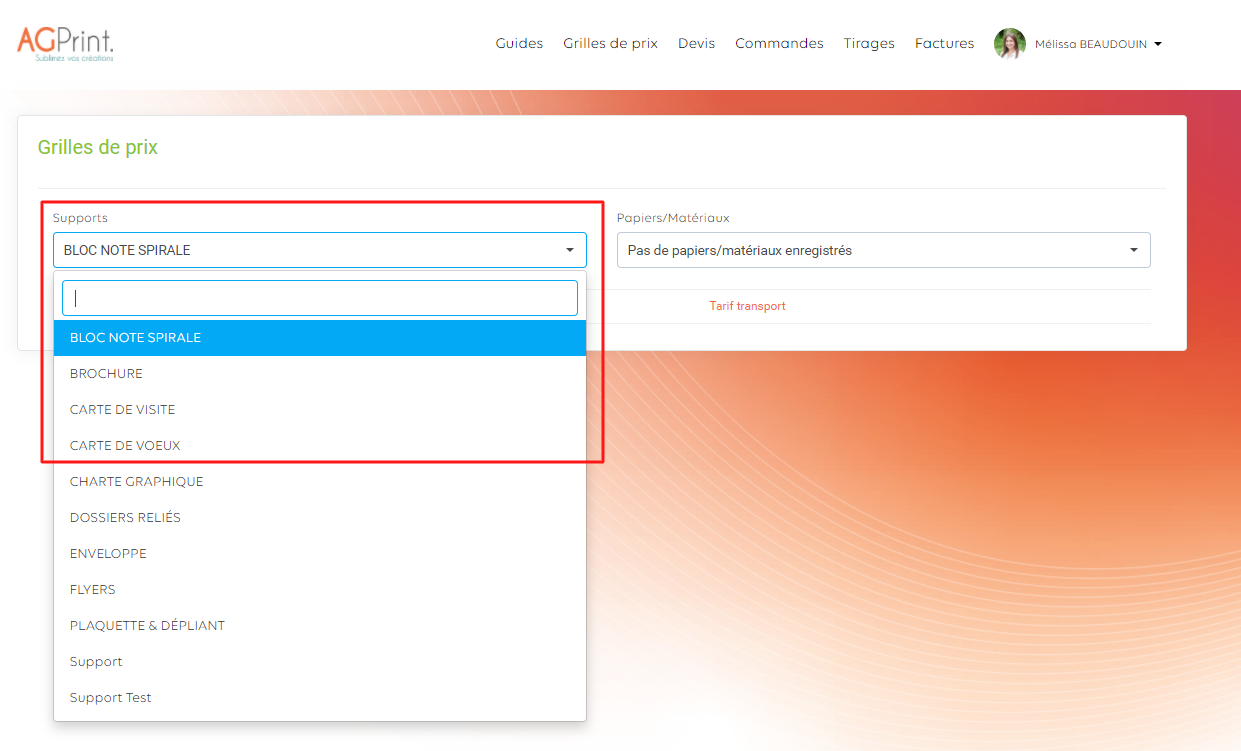
Task: Select PLAQUETTE & DÉPLIANT option
Action: click(147, 626)
